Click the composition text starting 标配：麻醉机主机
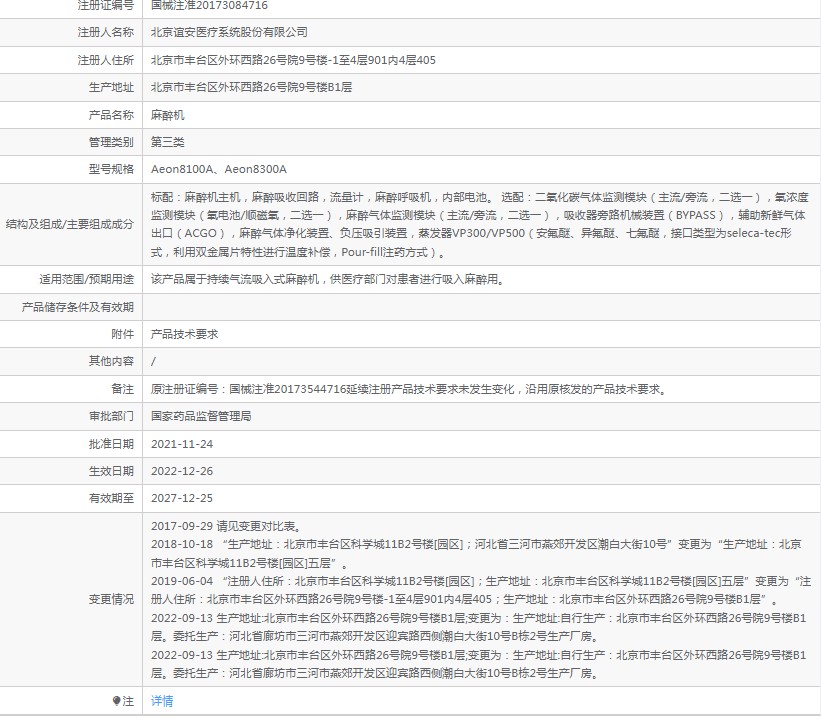821x721 pixels. tap(479, 225)
